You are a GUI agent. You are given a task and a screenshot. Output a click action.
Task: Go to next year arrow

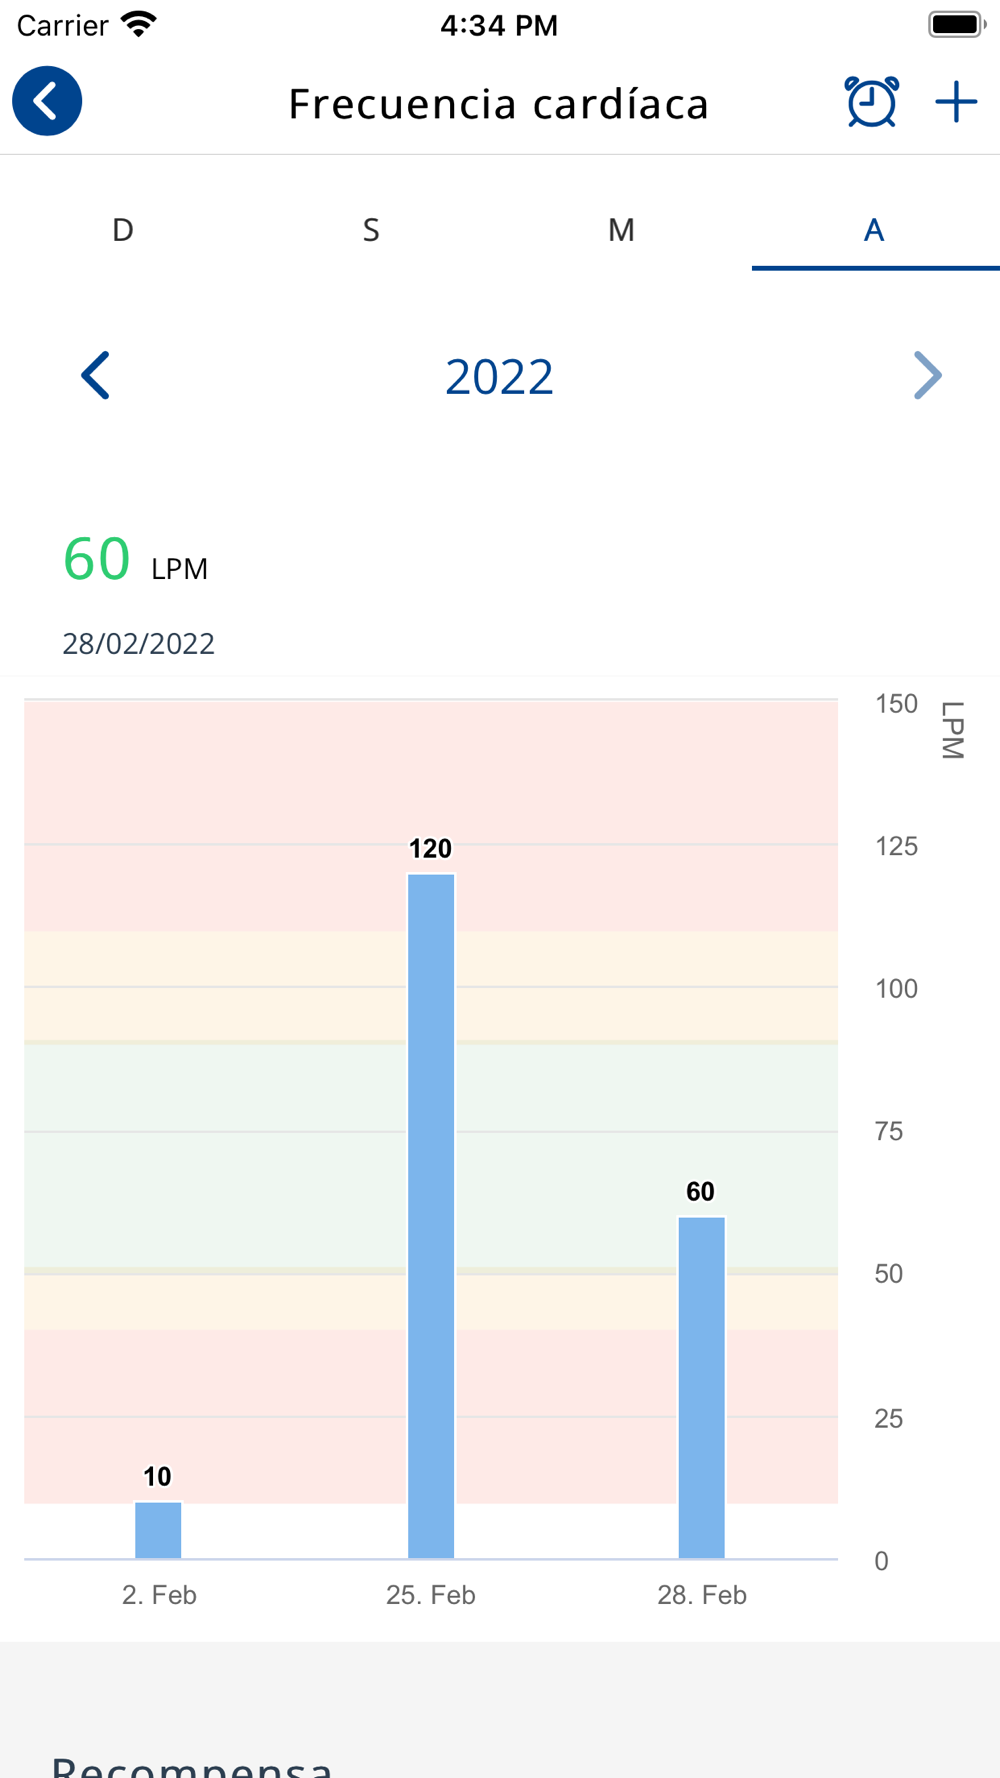(927, 376)
